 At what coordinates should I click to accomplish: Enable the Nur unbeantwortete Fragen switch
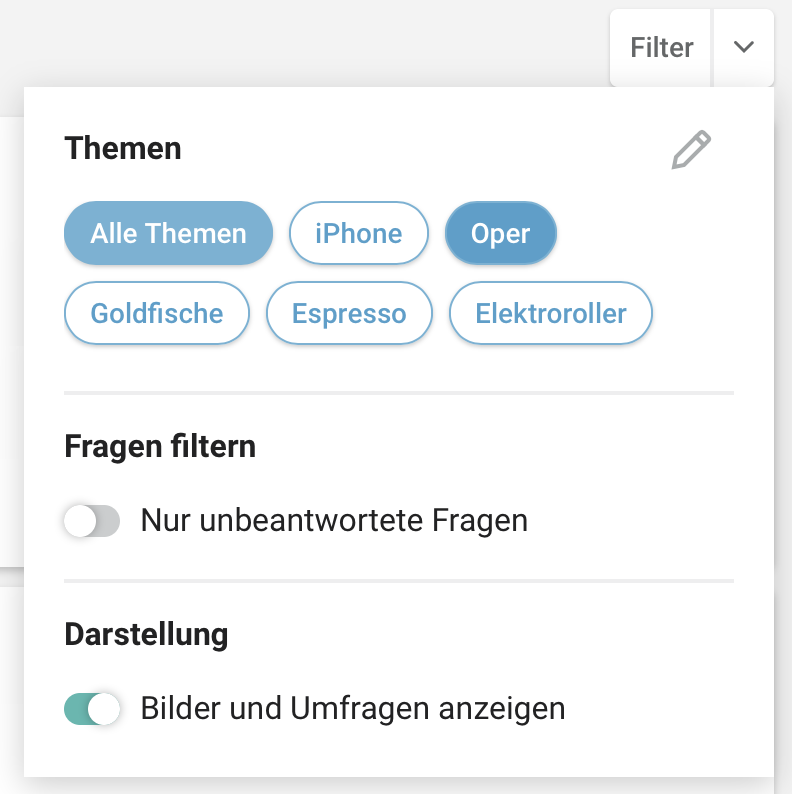(92, 521)
